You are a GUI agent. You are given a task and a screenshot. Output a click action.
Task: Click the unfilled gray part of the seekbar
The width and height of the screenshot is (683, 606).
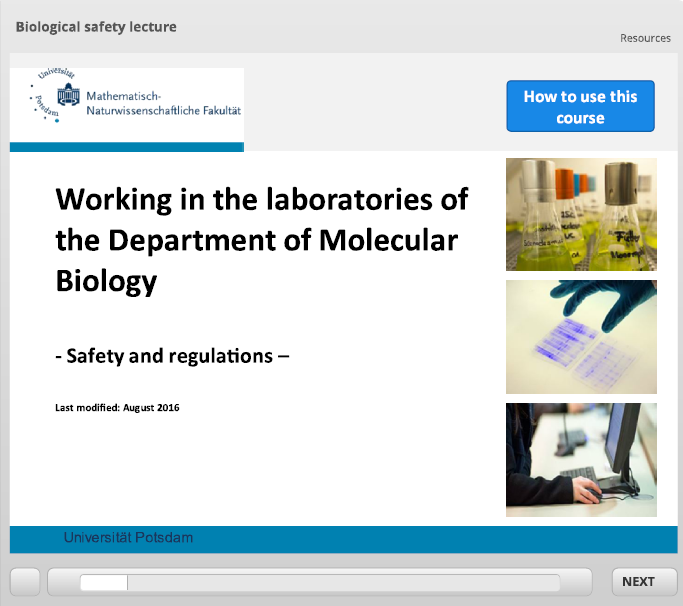340,582
